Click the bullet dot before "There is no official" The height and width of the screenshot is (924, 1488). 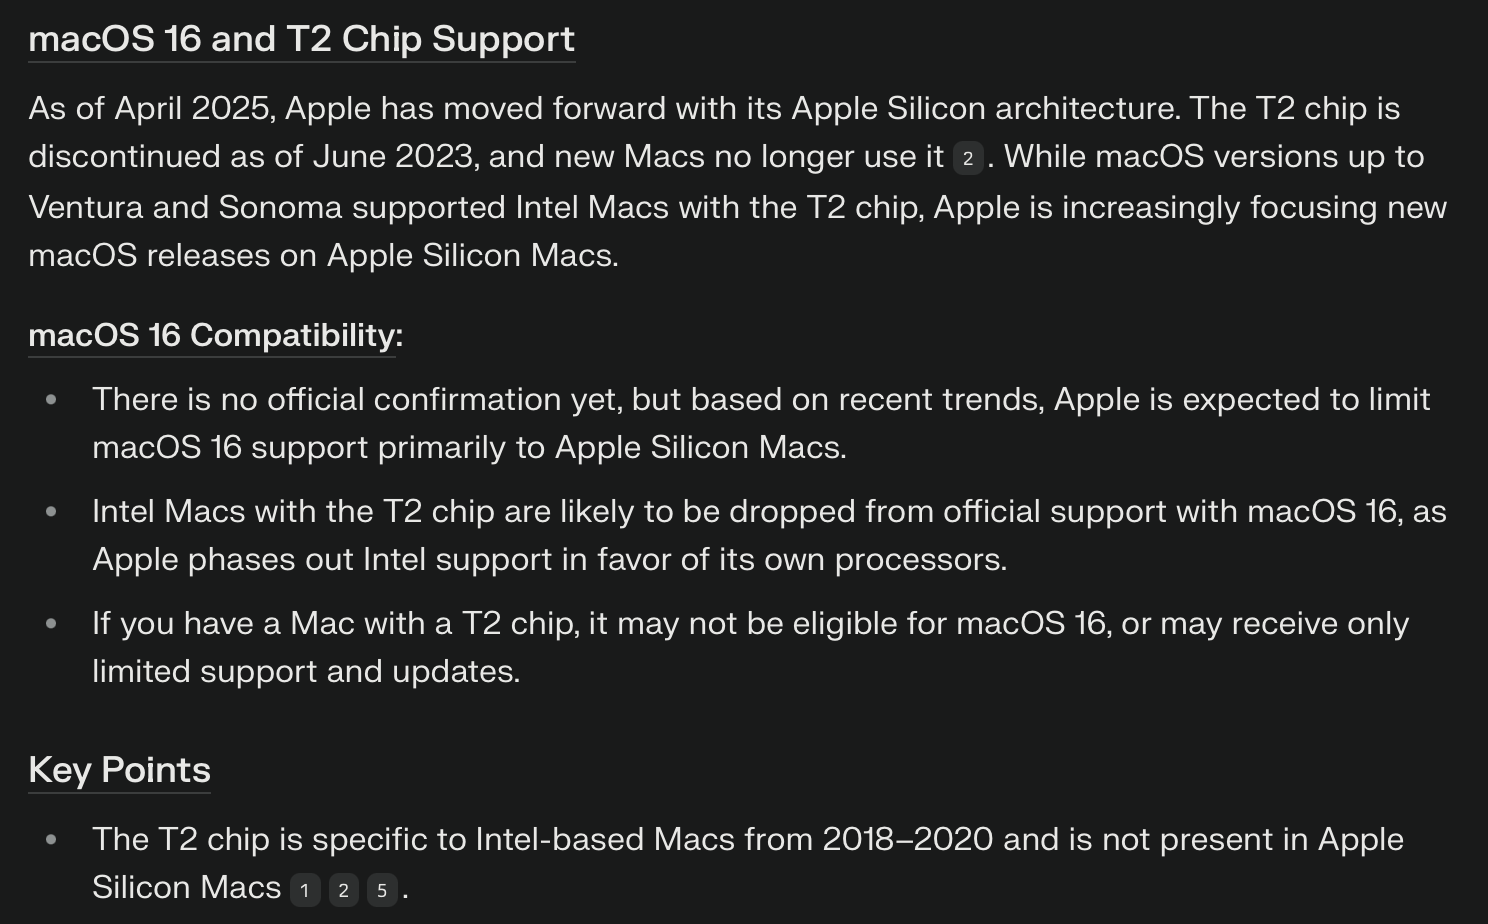(51, 400)
